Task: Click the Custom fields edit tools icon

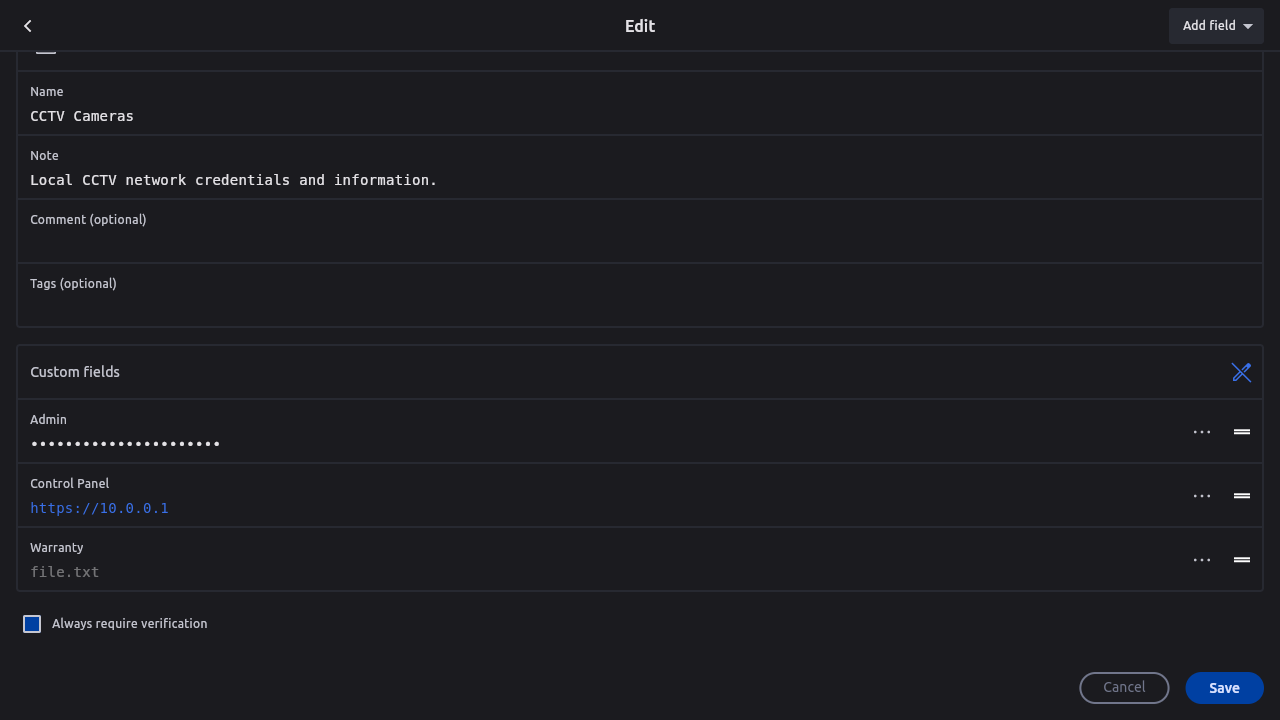Action: click(1241, 372)
